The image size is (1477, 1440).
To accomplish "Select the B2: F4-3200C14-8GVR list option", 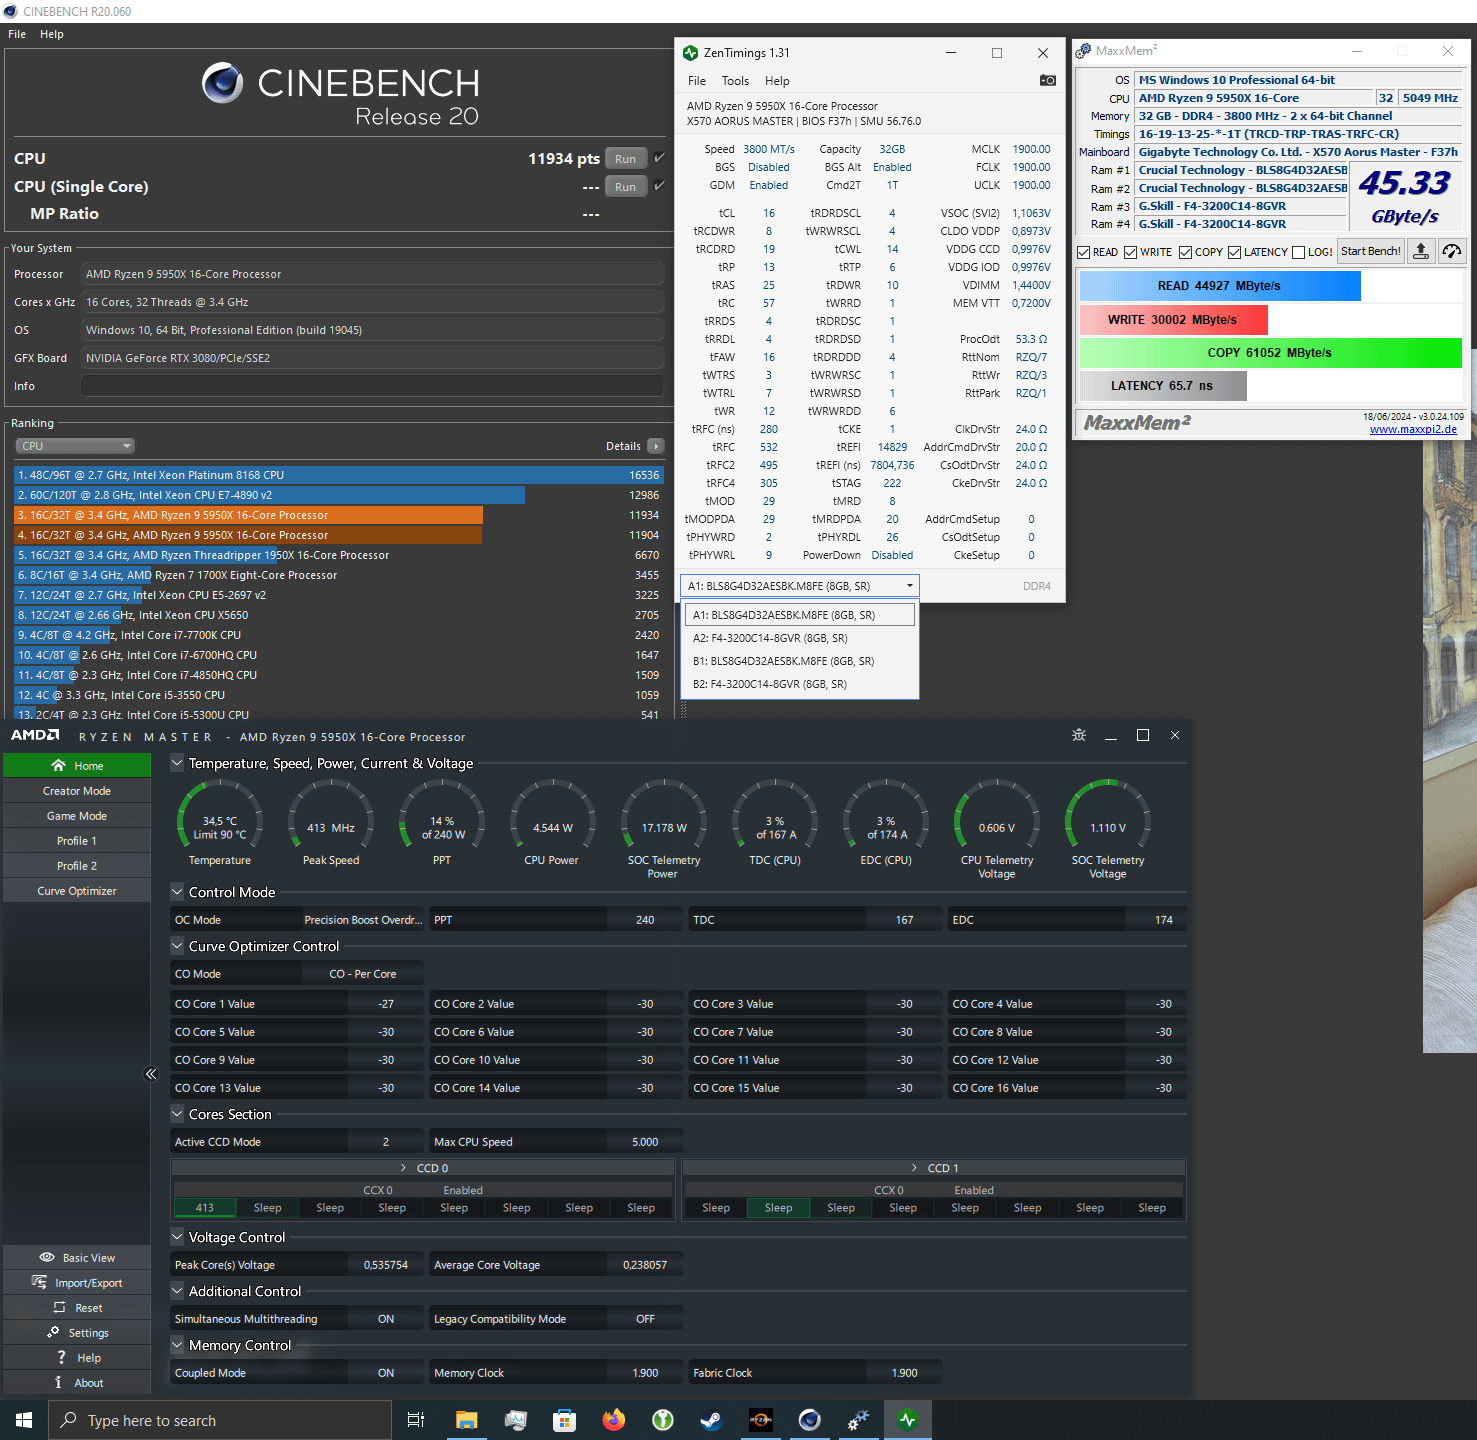I will tap(799, 684).
